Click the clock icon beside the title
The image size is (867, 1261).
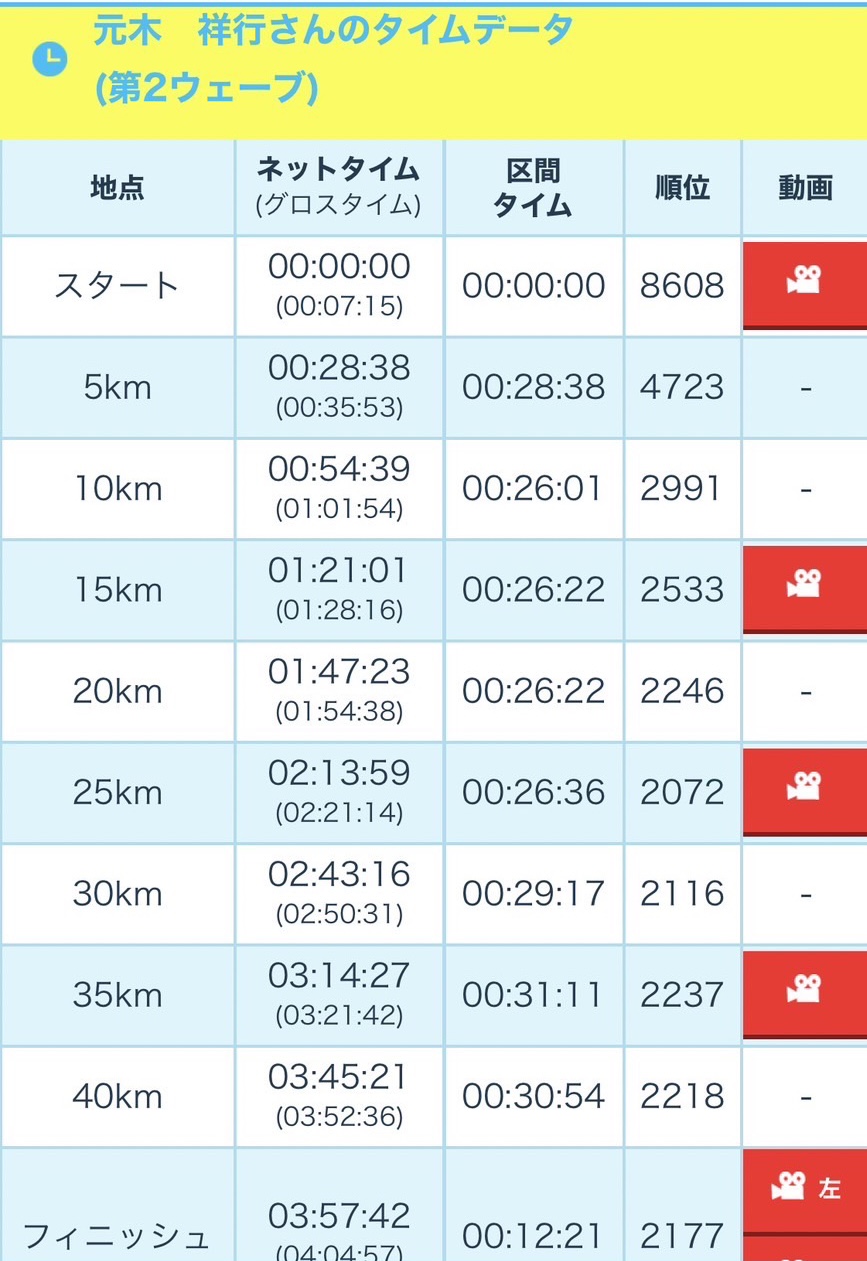tap(49, 60)
